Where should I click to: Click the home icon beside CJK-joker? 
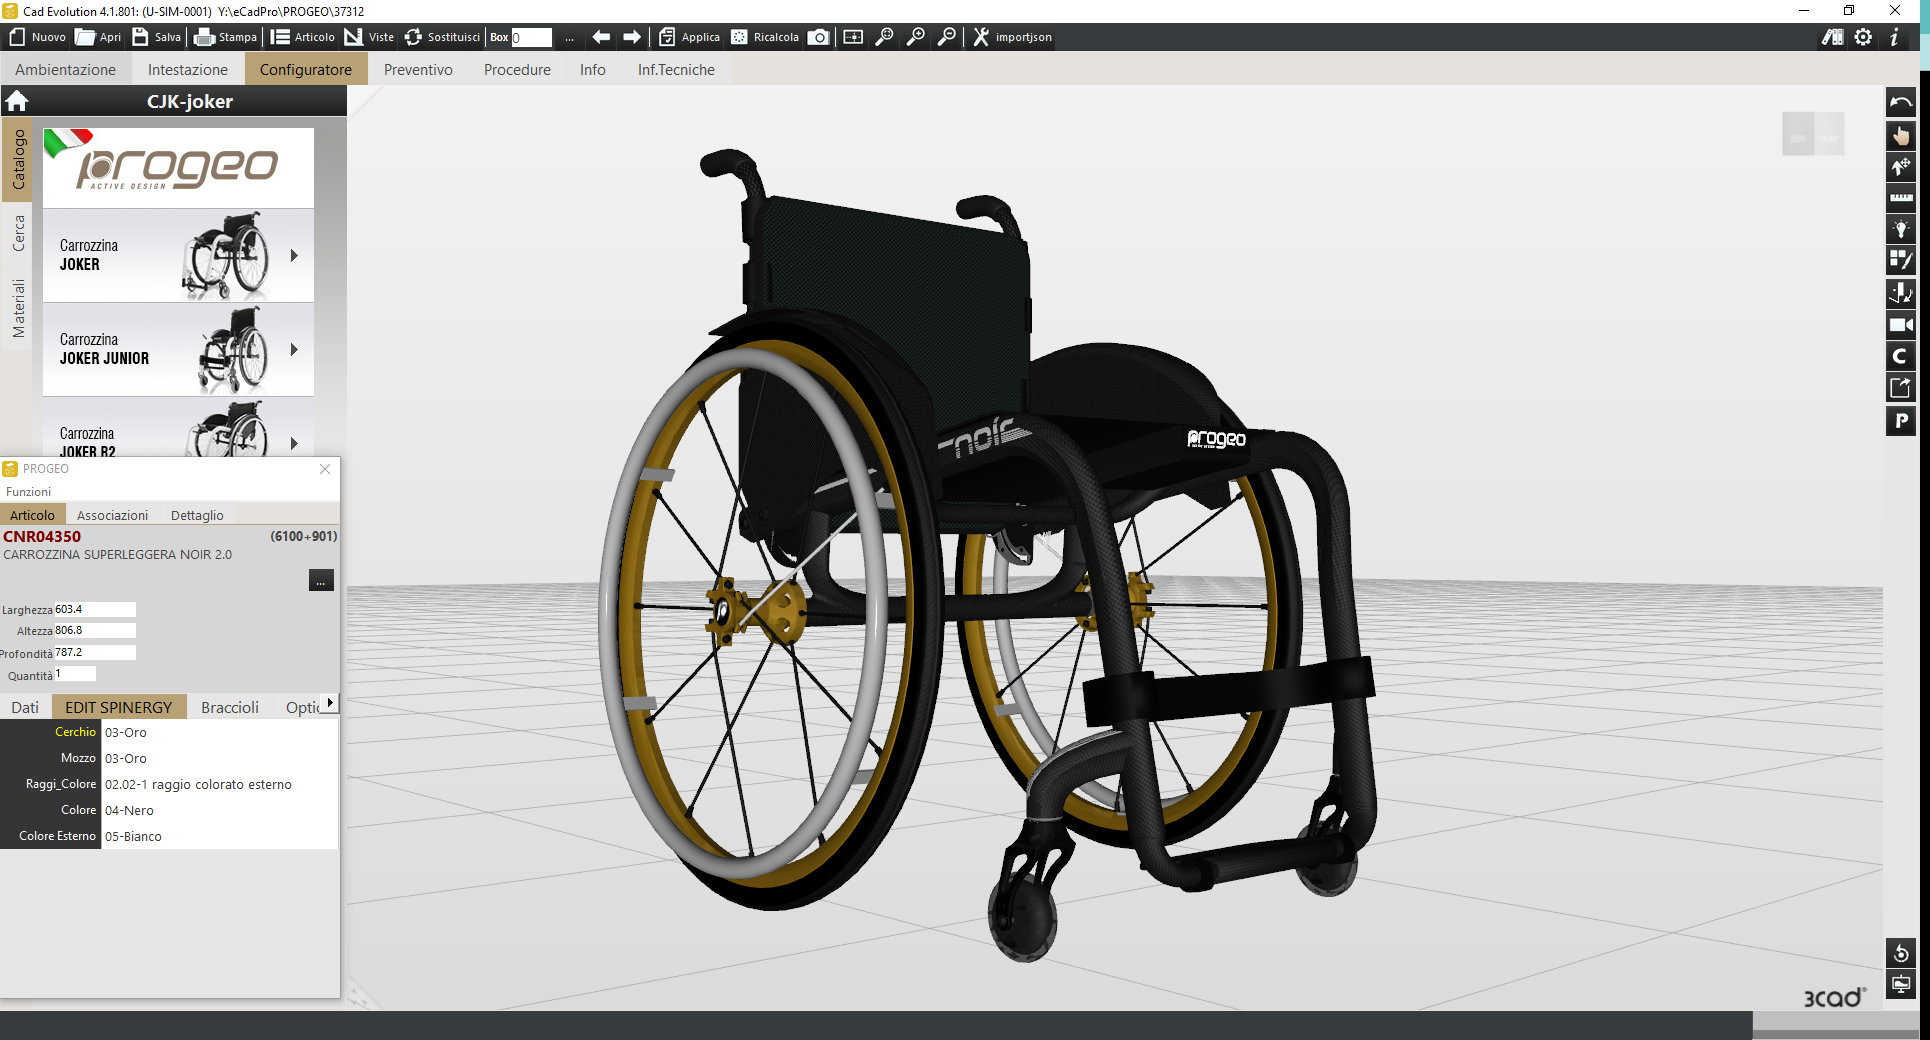tap(16, 101)
